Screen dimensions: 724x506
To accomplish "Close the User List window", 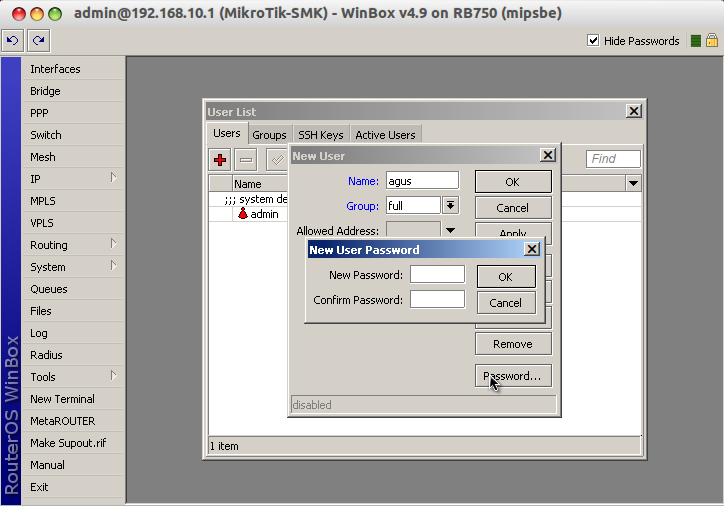I will point(634,111).
